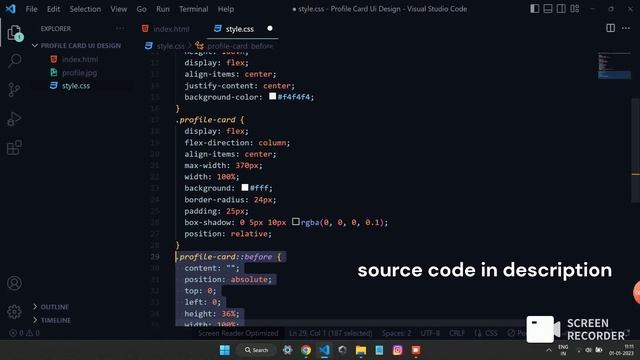Open profile.jpg in the Explorer tree
The height and width of the screenshot is (360, 640).
pyautogui.click(x=80, y=73)
